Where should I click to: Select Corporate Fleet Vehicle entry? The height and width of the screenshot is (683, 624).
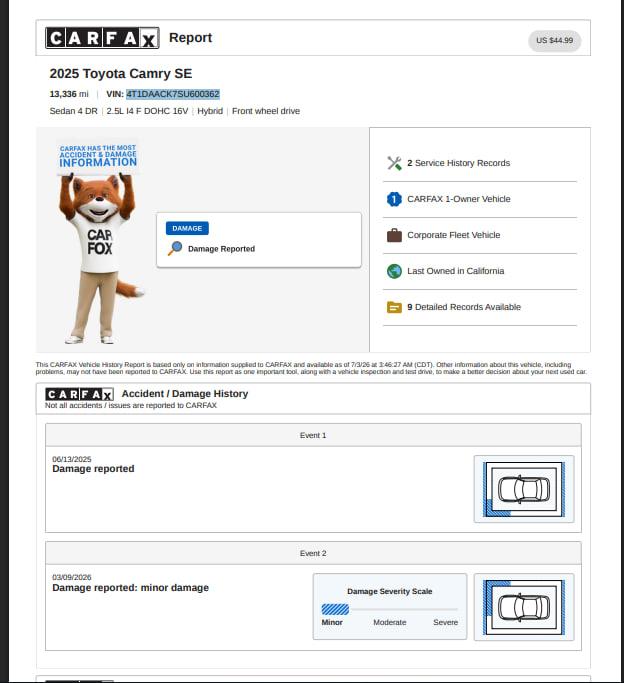(x=453, y=235)
